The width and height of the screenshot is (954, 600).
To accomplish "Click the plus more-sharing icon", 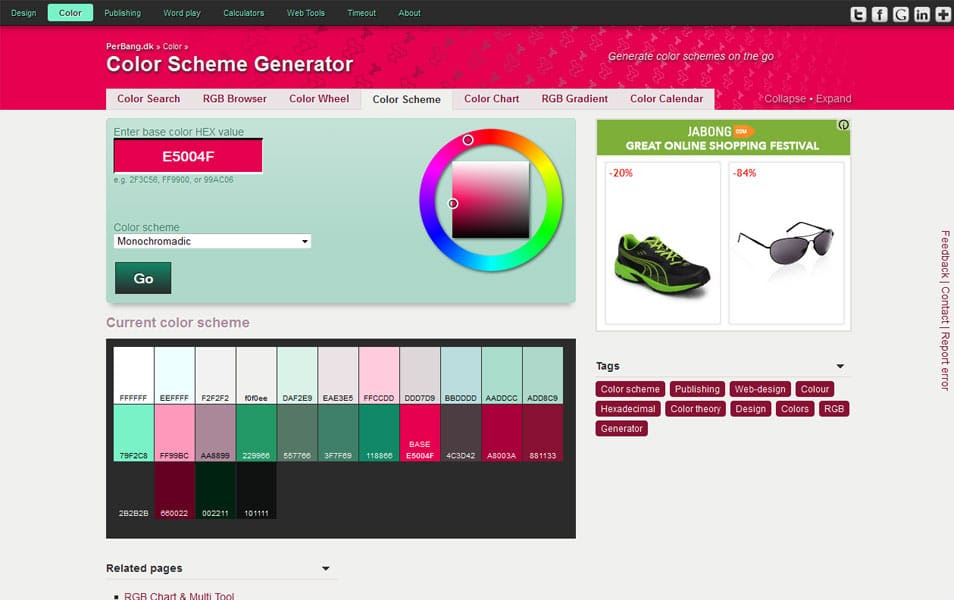I will click(943, 14).
